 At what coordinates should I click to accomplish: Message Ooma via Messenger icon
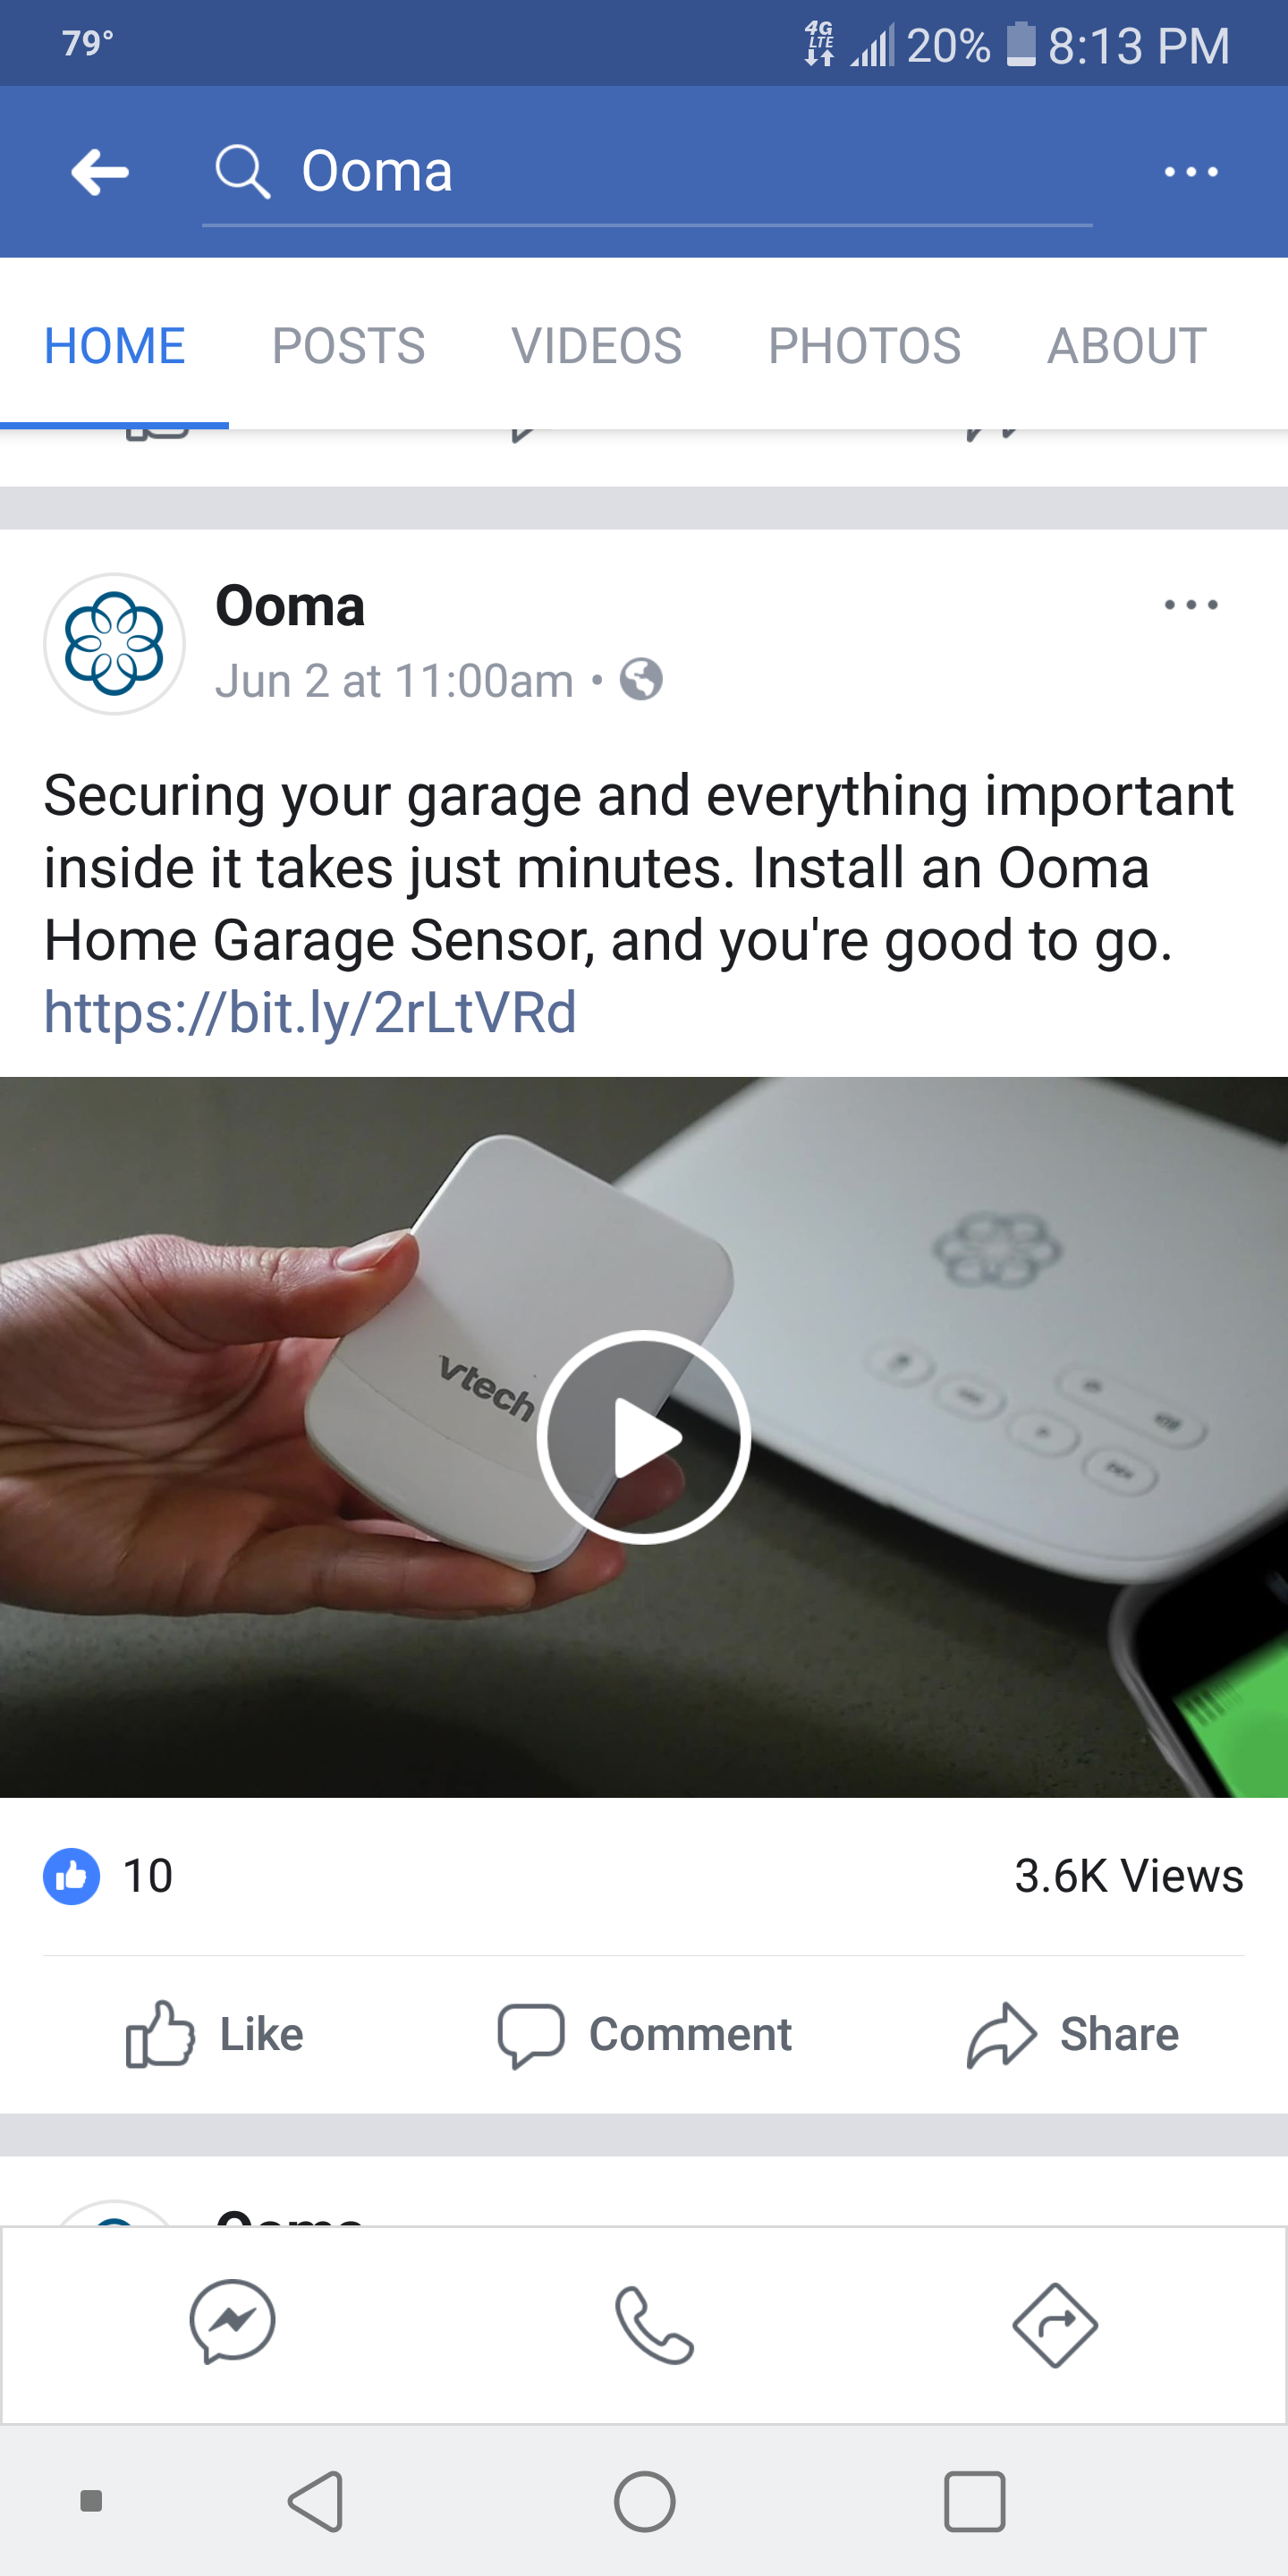[x=232, y=2323]
